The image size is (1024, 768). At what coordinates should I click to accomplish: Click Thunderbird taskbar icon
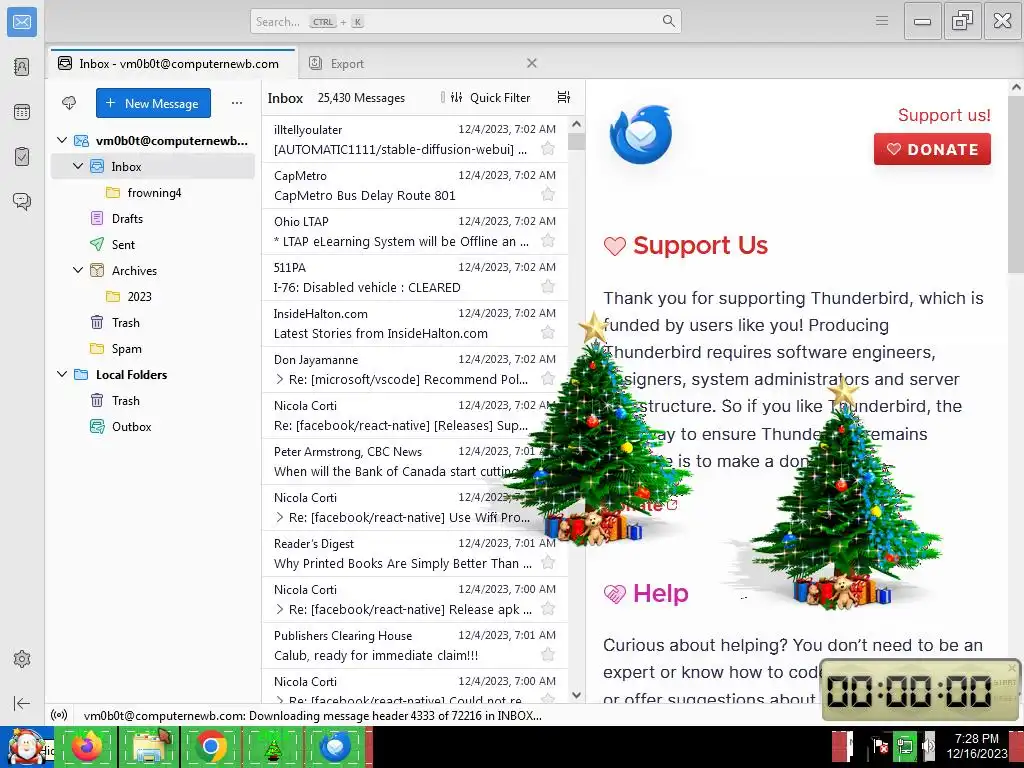point(335,746)
